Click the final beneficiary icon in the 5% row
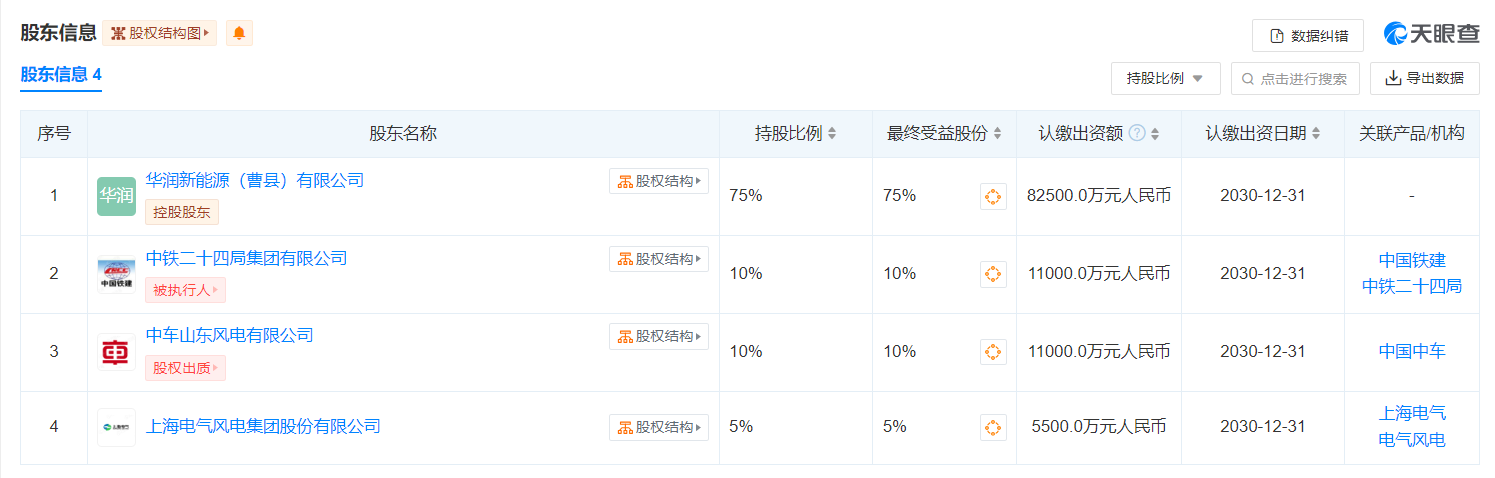The width and height of the screenshot is (1495, 478). point(992,428)
